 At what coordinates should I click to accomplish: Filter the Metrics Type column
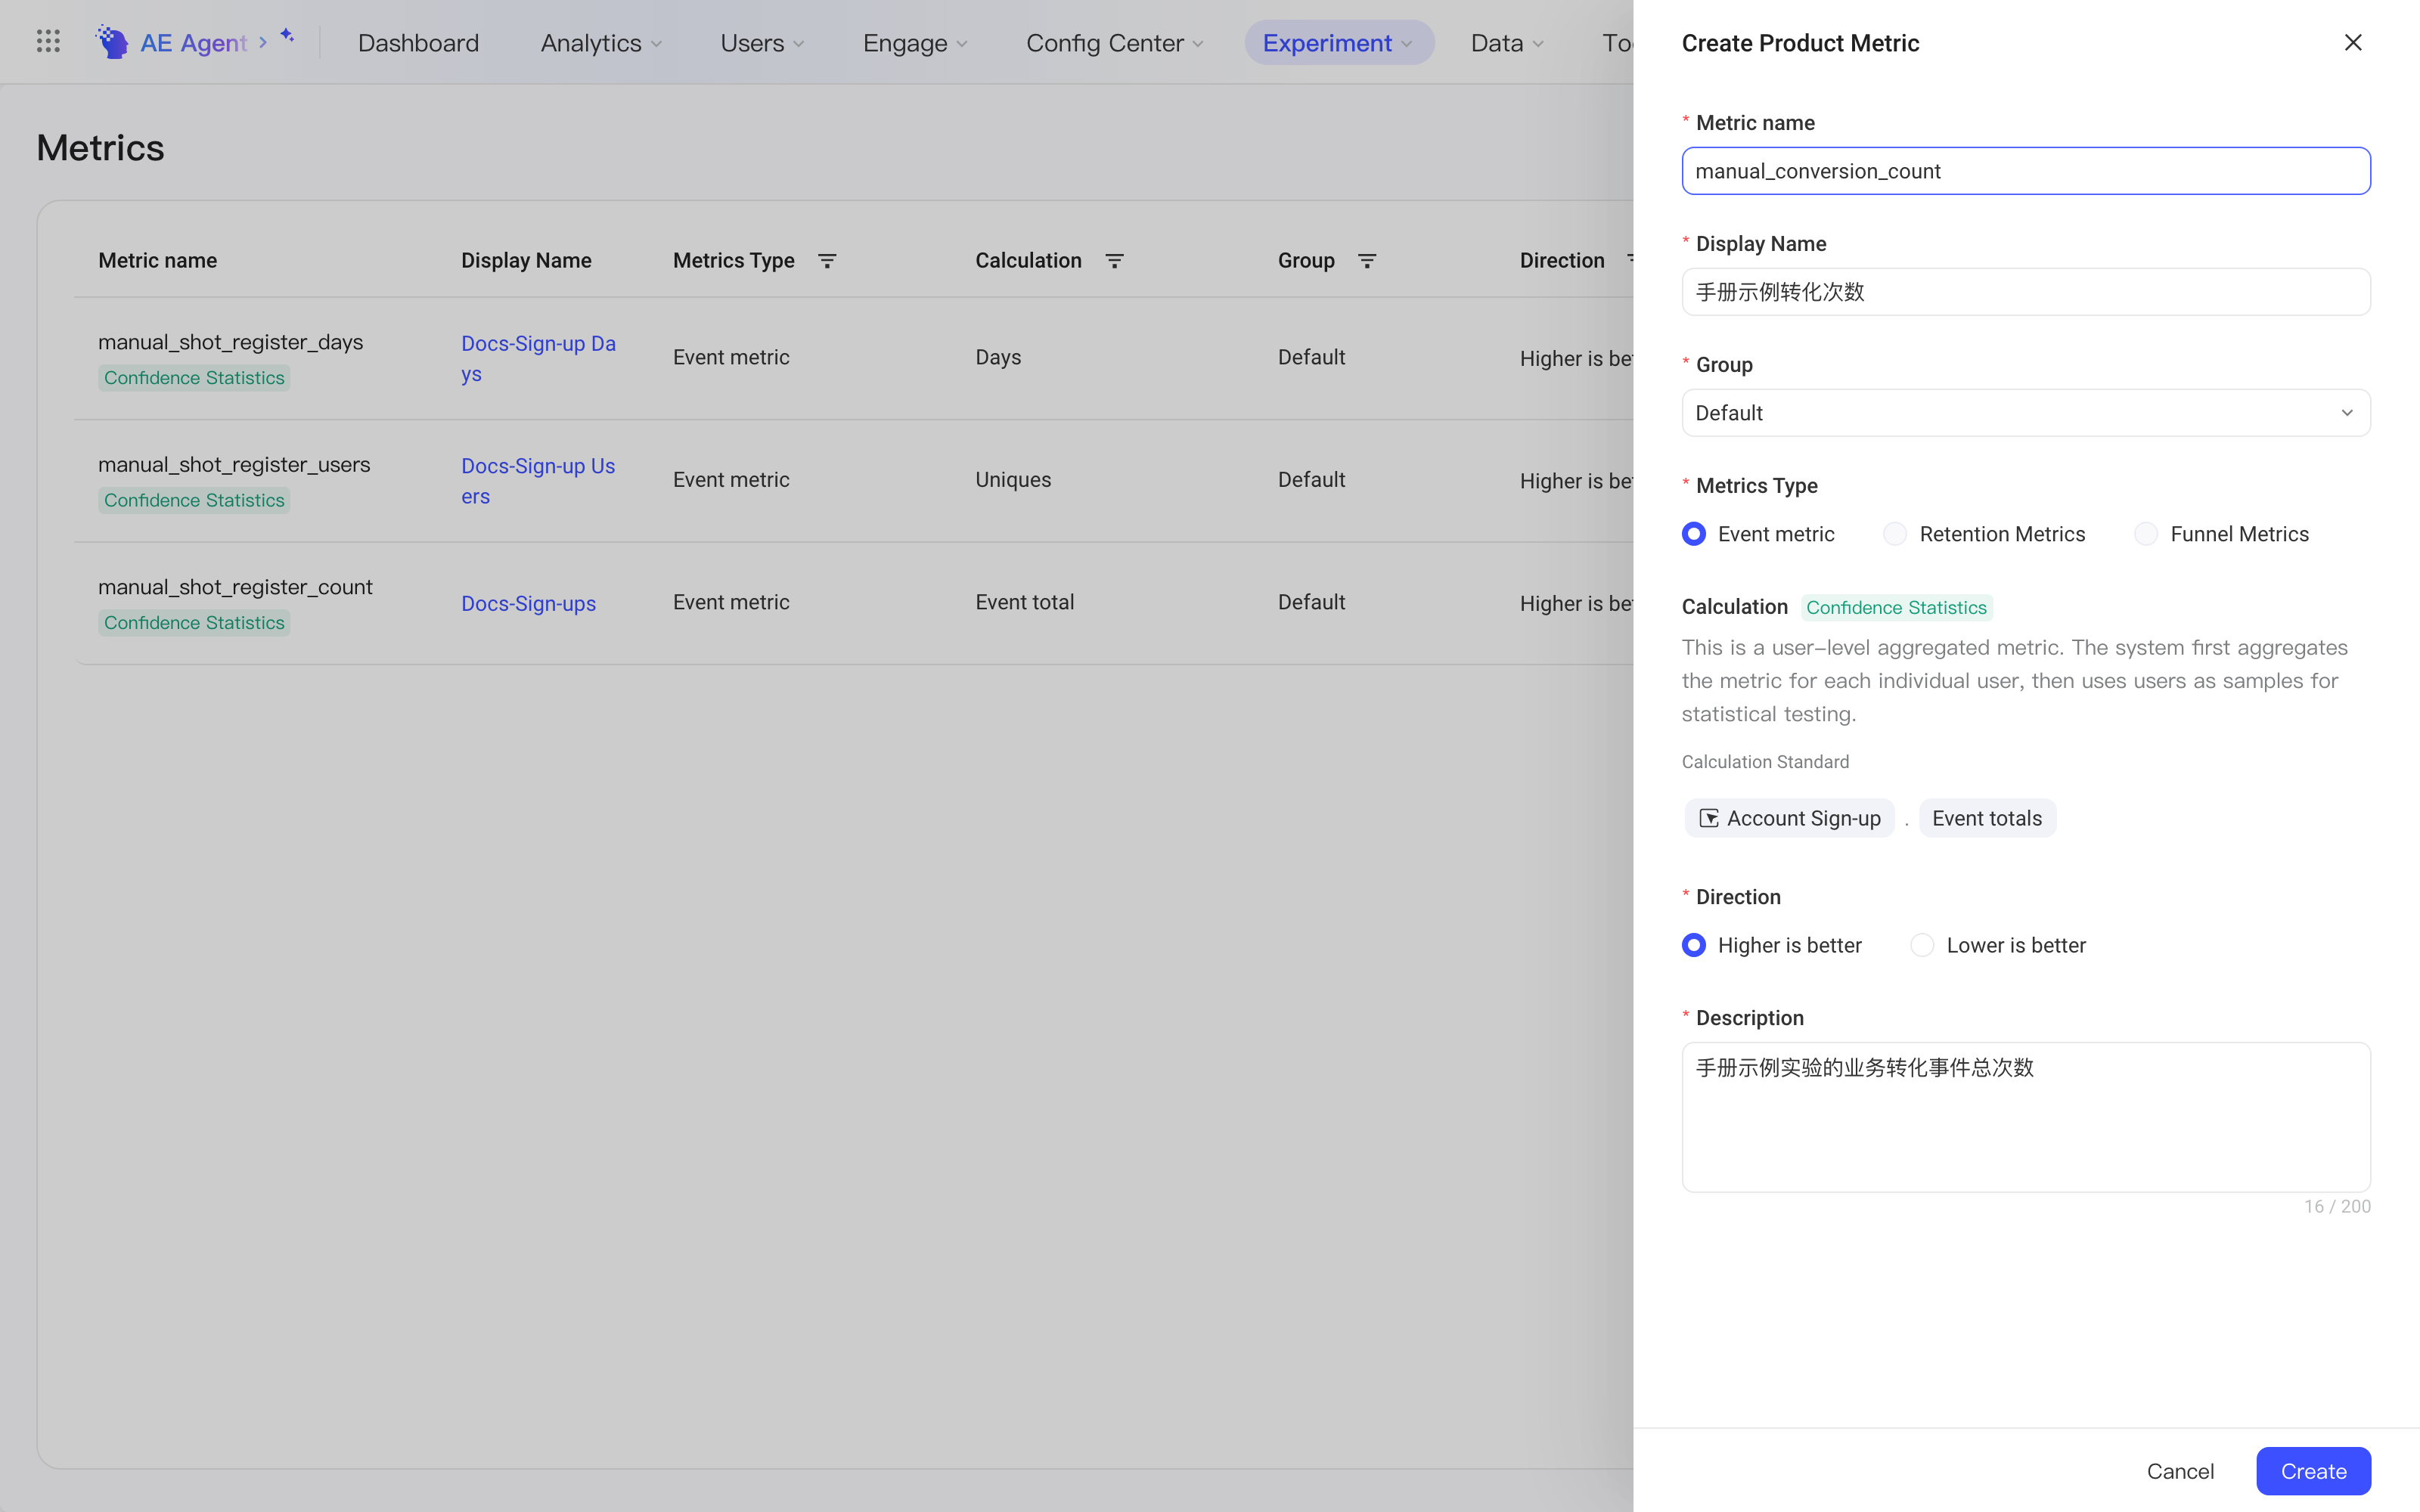(827, 261)
